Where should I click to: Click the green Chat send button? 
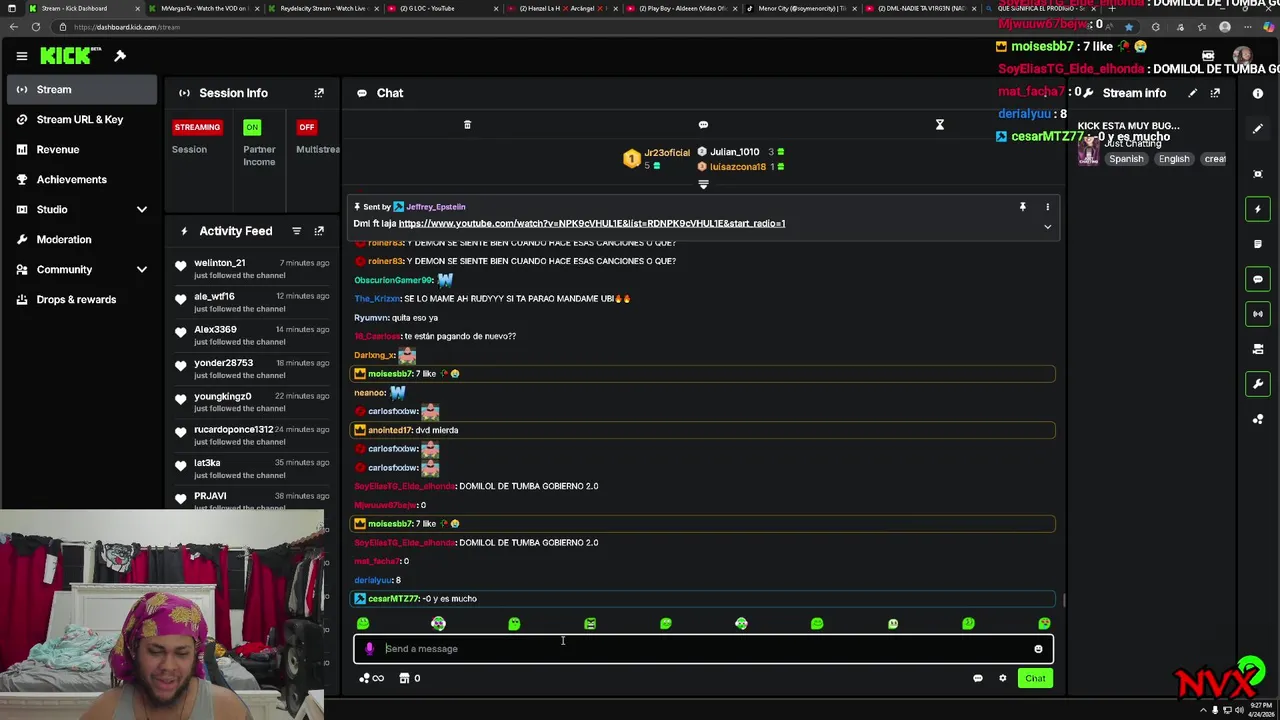(x=1035, y=679)
